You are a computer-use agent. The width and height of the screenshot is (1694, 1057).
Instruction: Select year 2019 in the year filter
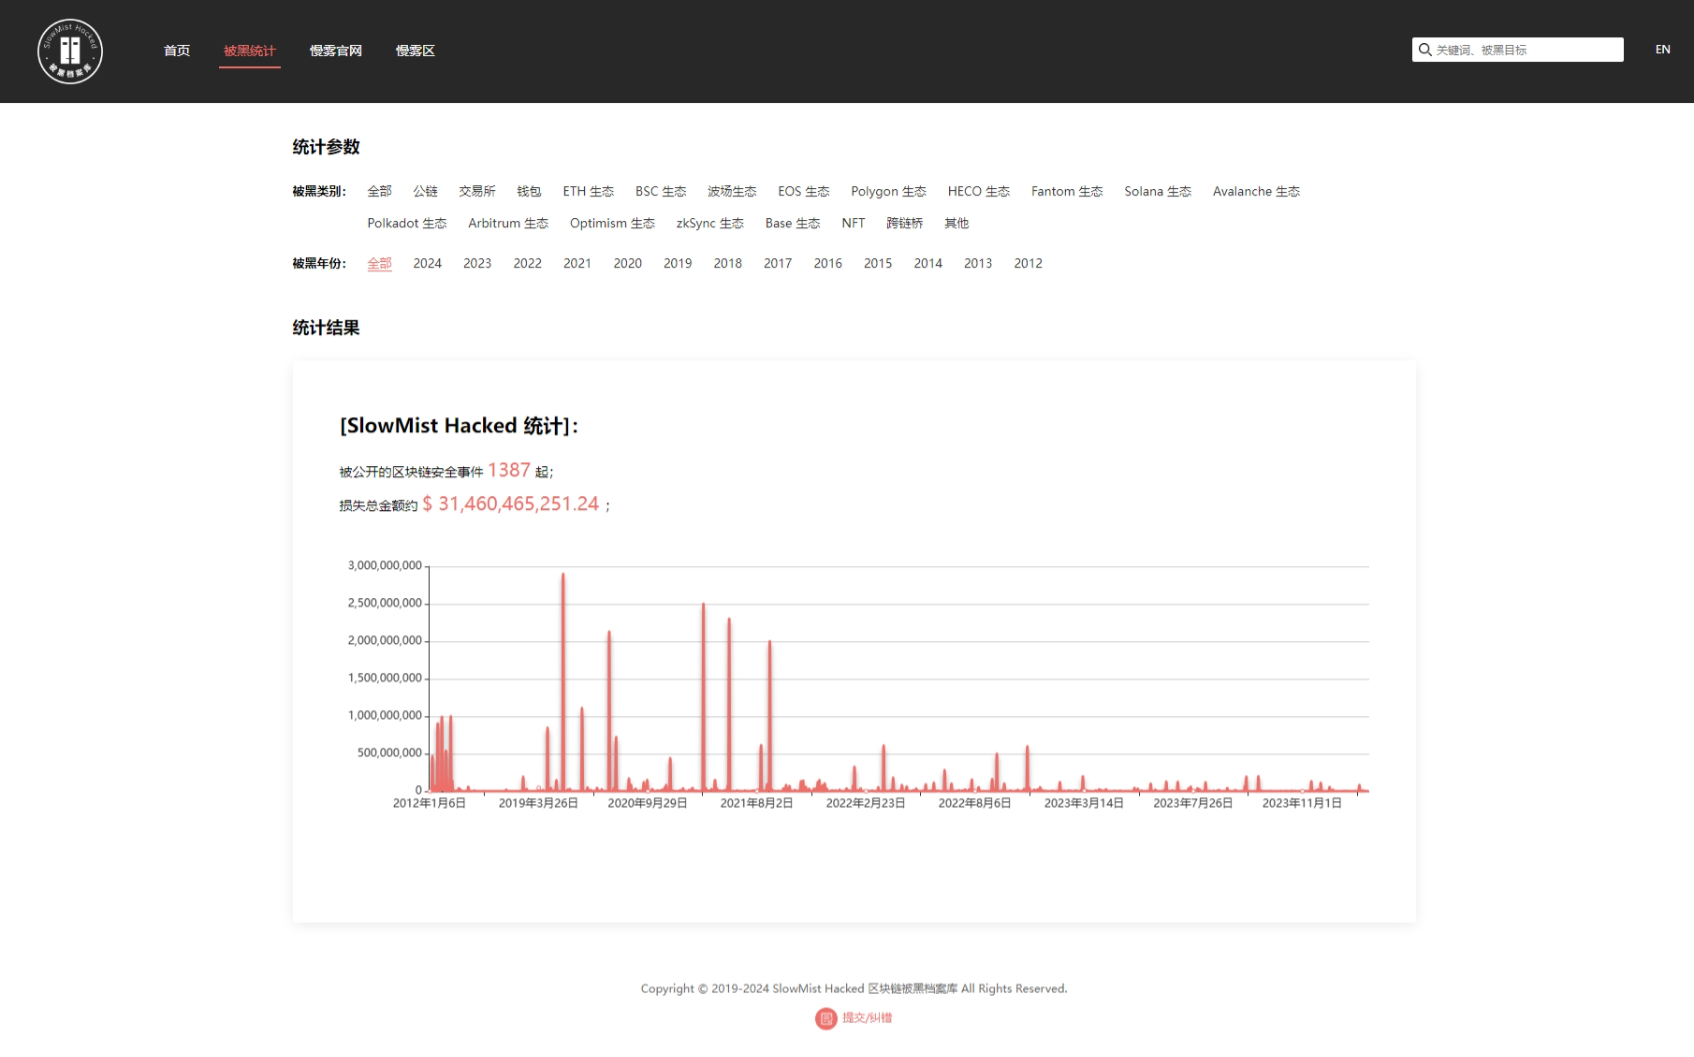(x=677, y=263)
